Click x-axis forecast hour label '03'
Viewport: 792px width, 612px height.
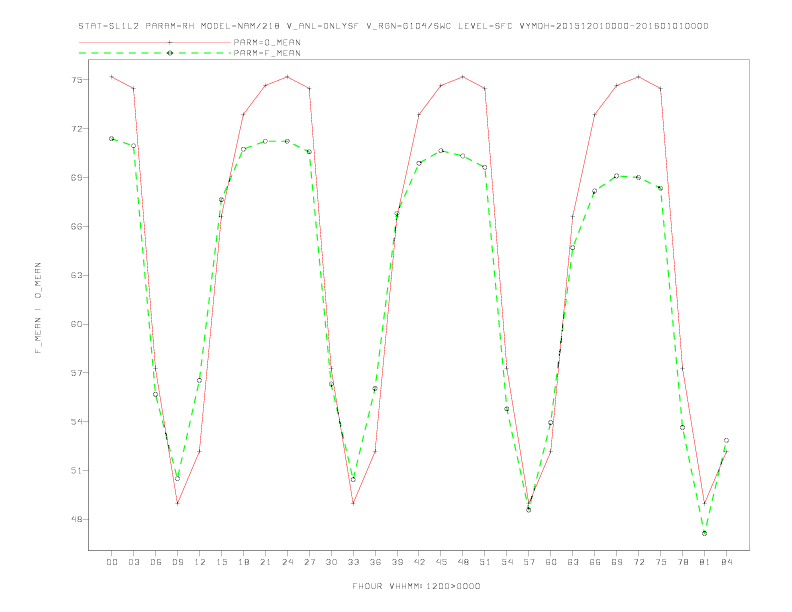133,562
